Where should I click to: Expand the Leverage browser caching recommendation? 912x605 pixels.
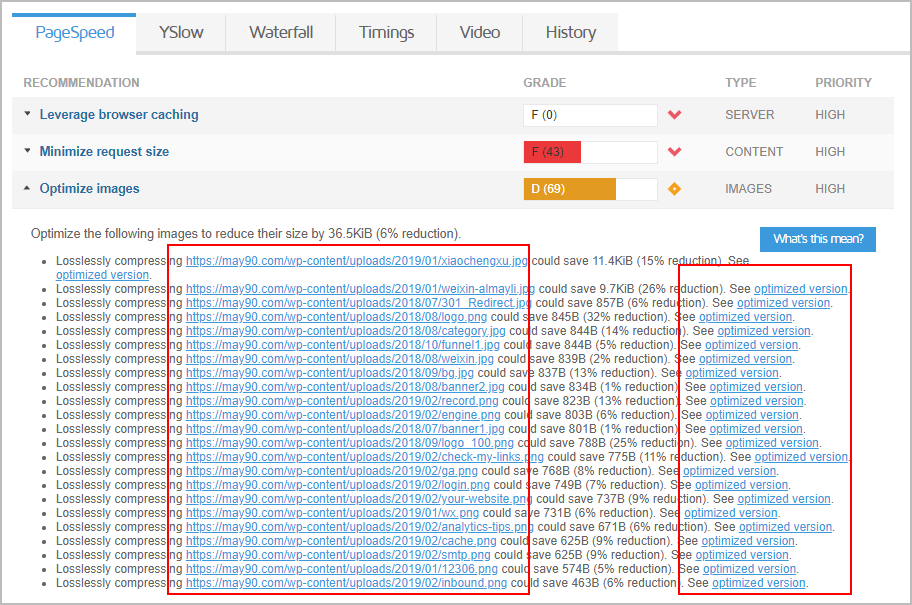(118, 115)
